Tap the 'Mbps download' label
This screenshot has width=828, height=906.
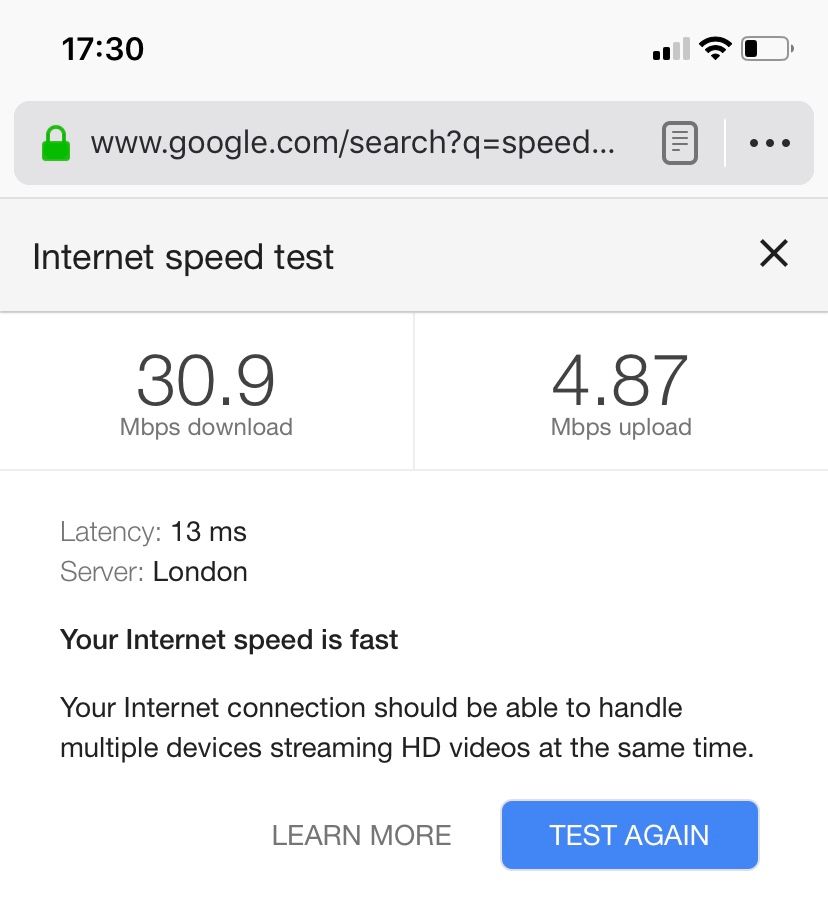click(x=206, y=427)
